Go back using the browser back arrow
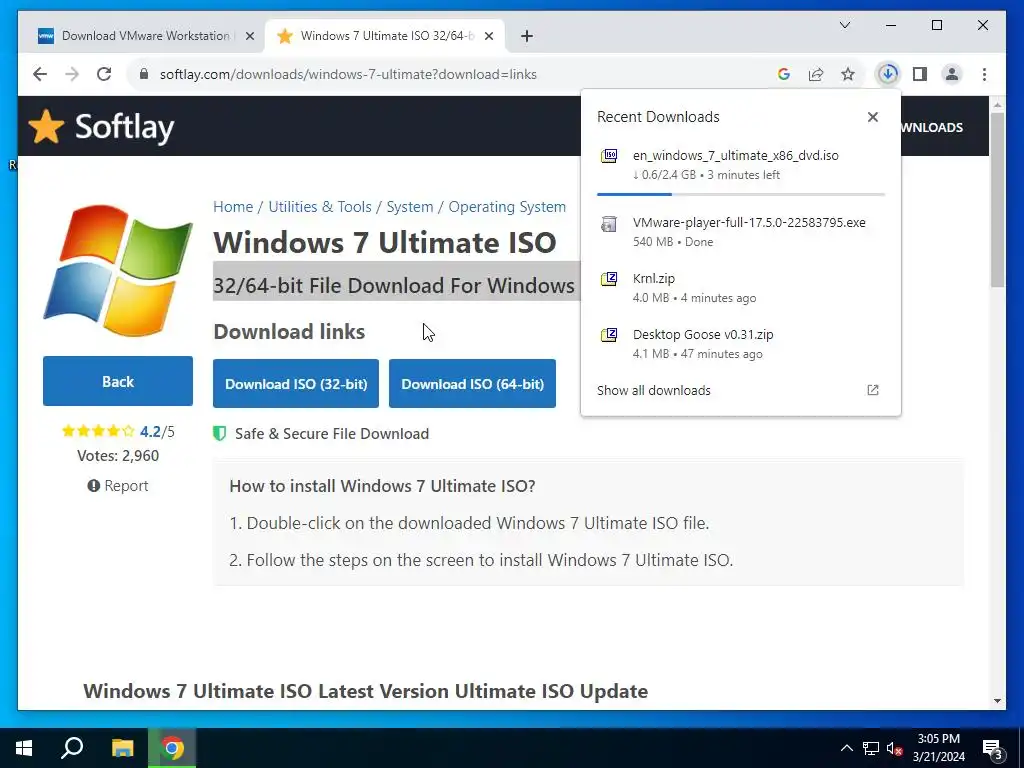The width and height of the screenshot is (1024, 768). point(40,74)
